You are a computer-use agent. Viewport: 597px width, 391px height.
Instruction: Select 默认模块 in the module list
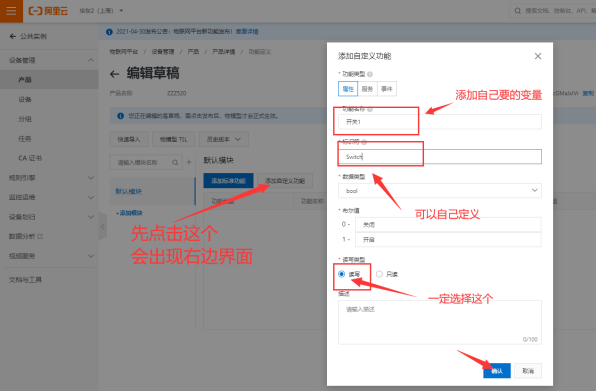[153, 191]
